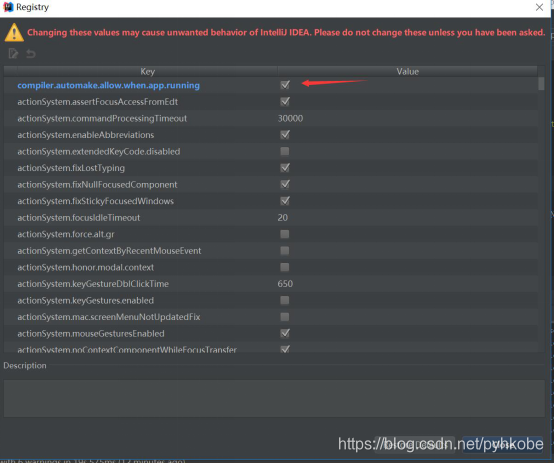
Task: Select the actionSystem.commandProcessingTimeout key
Action: pyautogui.click(x=102, y=118)
